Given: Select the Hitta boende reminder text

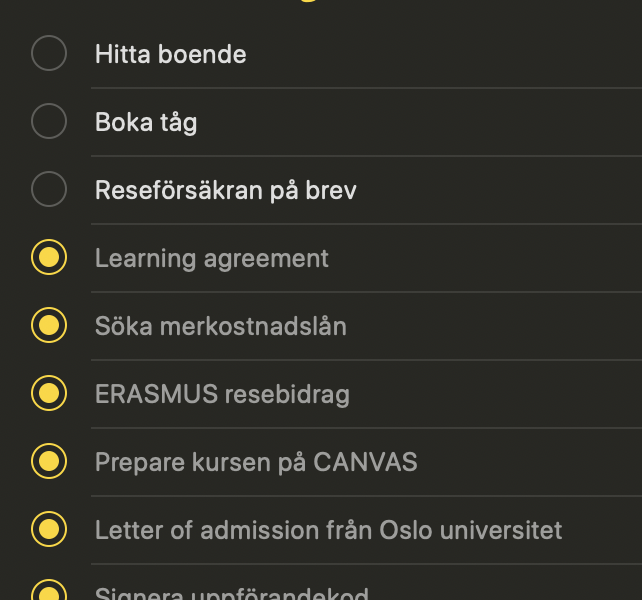Looking at the screenshot, I should click(x=171, y=54).
